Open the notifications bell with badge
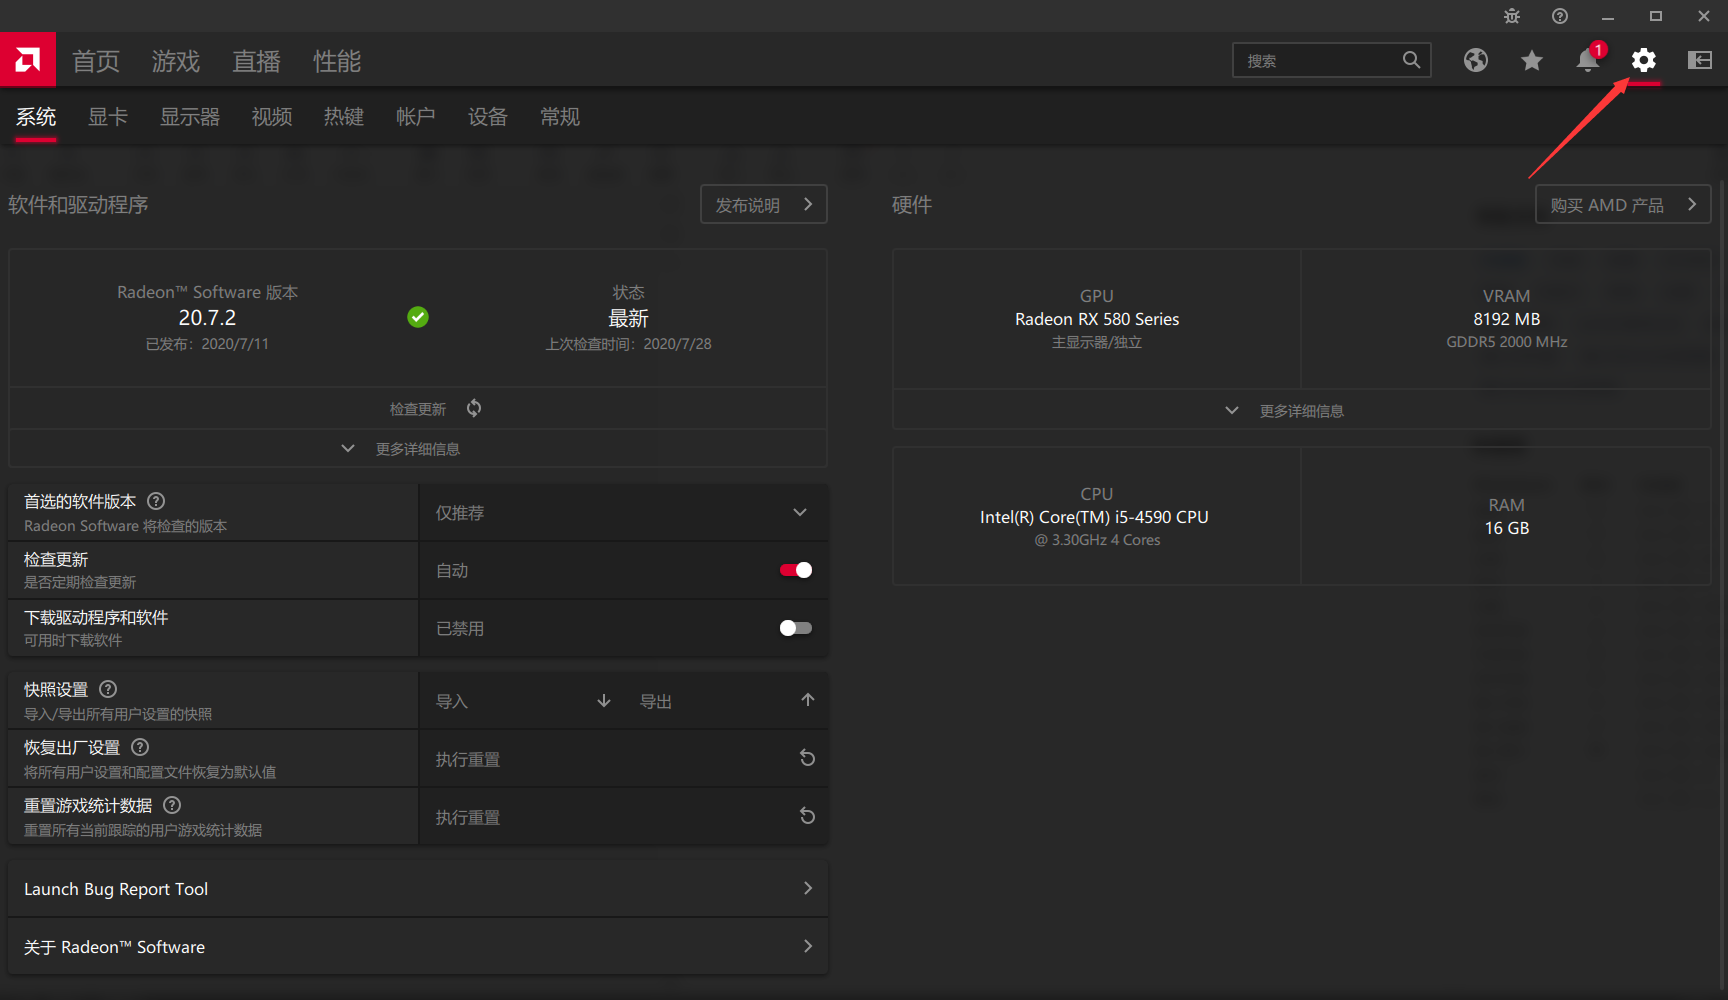This screenshot has height=1000, width=1728. click(1587, 60)
